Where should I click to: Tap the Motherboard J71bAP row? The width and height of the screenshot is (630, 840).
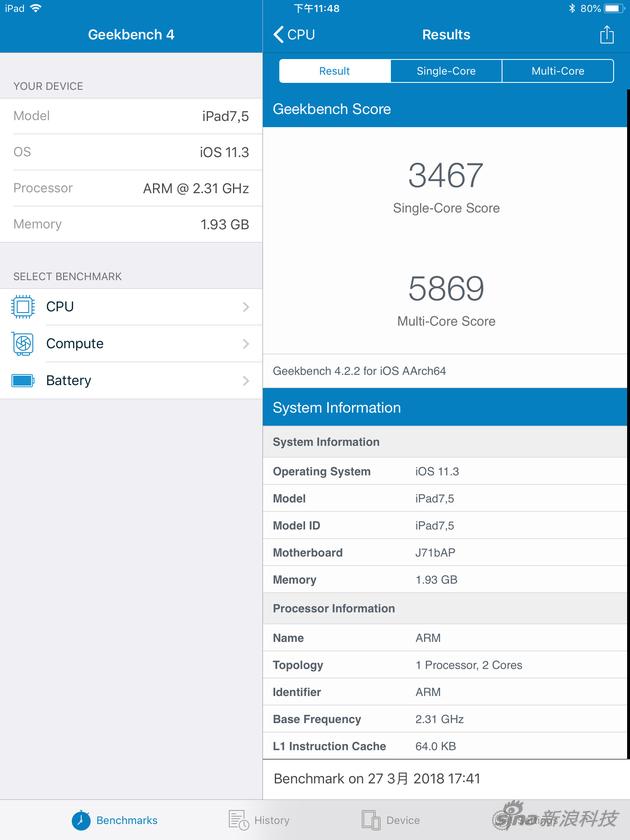pyautogui.click(x=445, y=552)
